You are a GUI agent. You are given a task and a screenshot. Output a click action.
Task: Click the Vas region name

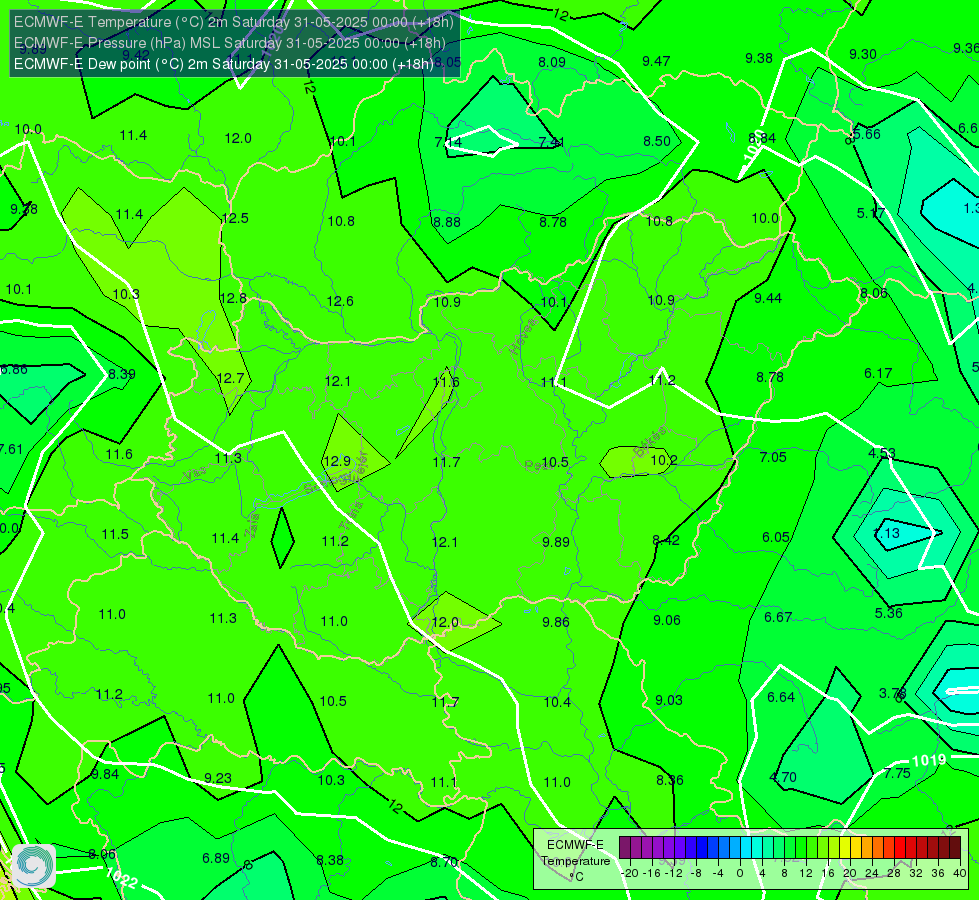[195, 475]
